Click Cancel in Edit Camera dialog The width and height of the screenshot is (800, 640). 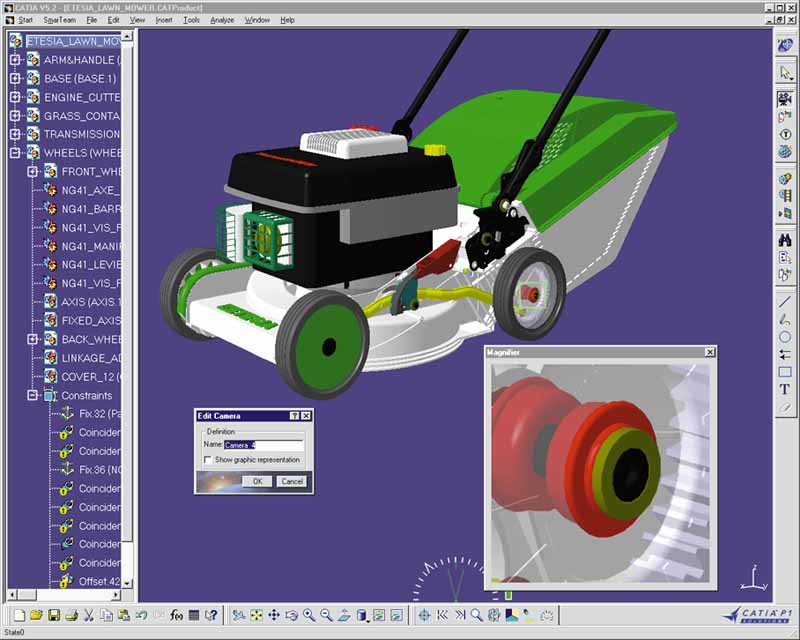point(292,481)
